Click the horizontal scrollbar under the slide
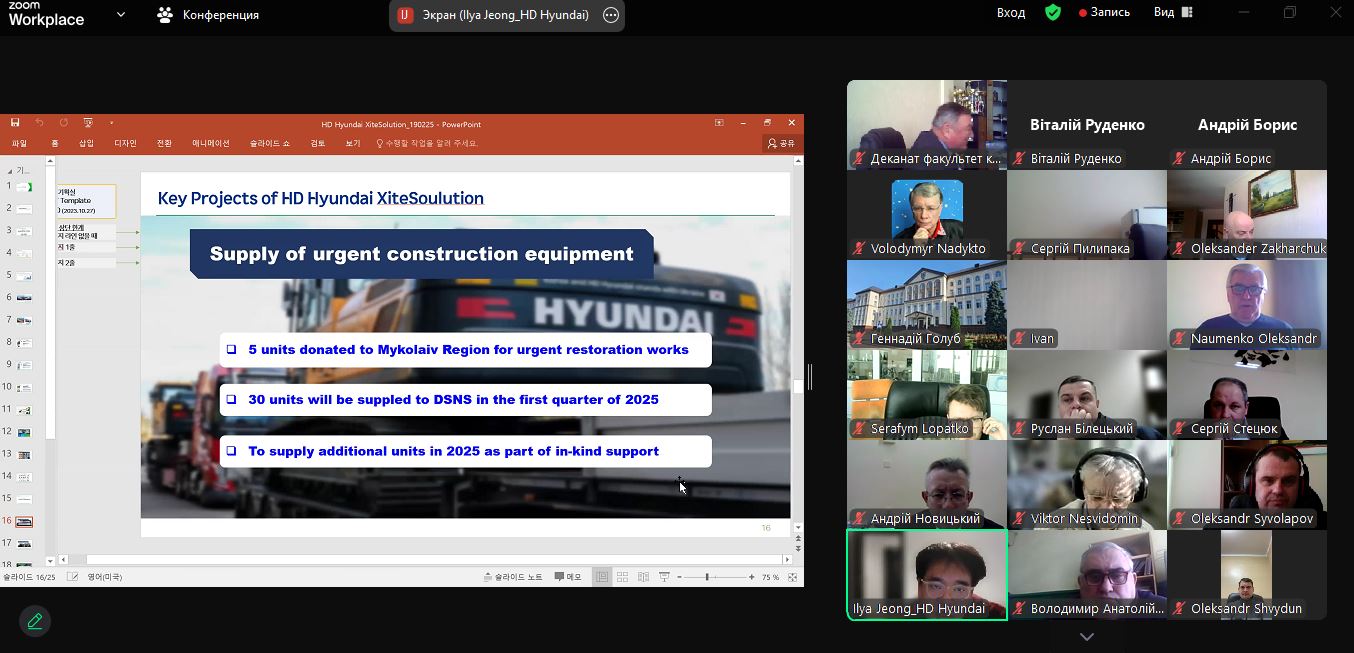This screenshot has height=653, width=1354. click(425, 560)
